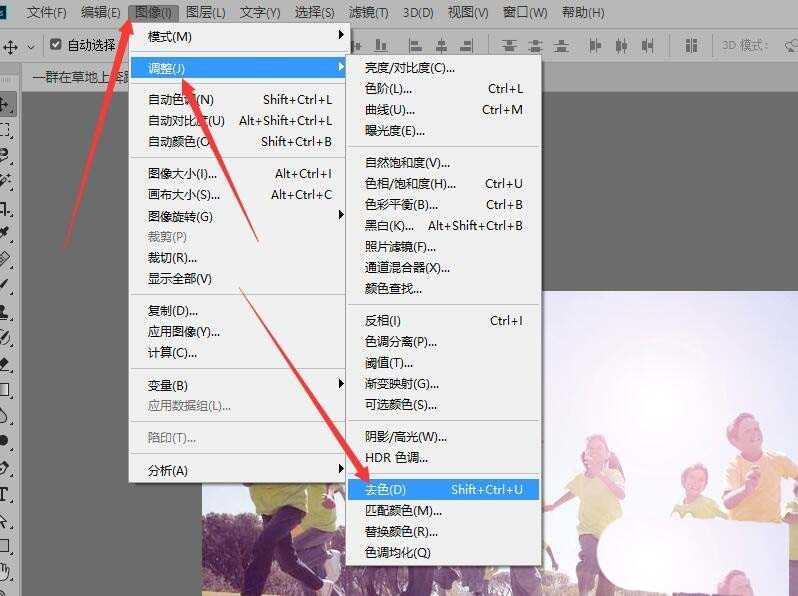798x596 pixels.
Task: Expand the 变量(B) submenu
Action: pos(238,385)
